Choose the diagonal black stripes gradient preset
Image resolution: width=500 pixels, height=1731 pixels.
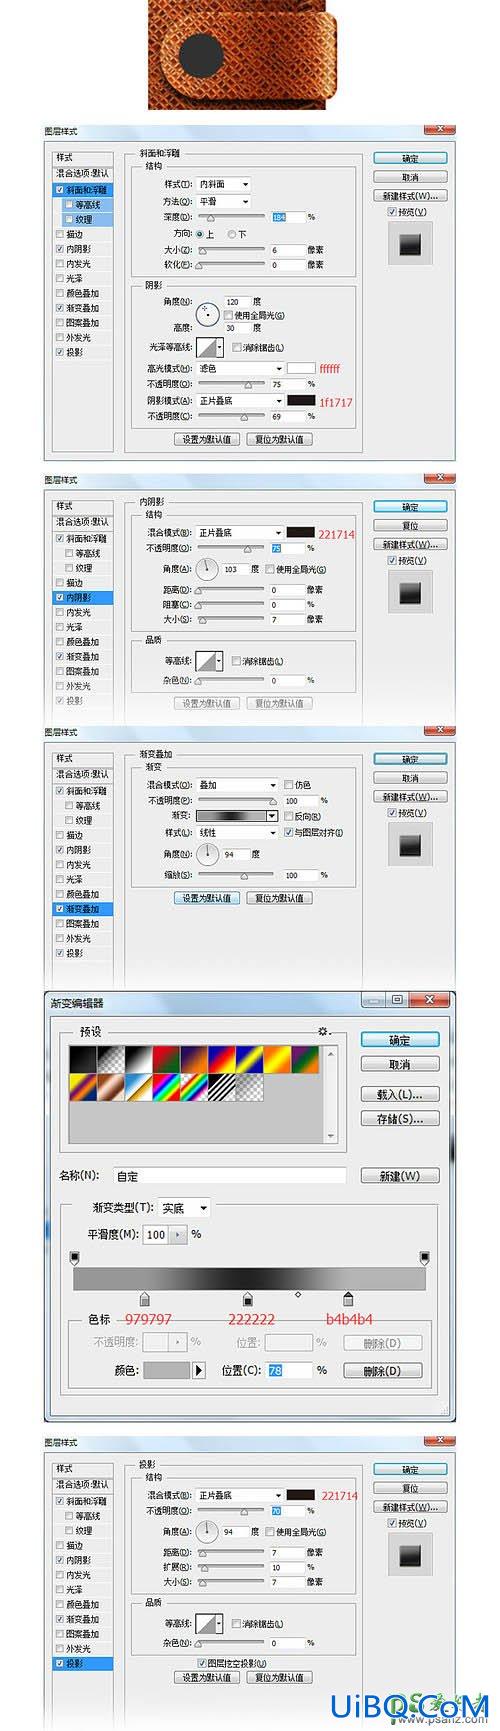[x=222, y=1088]
